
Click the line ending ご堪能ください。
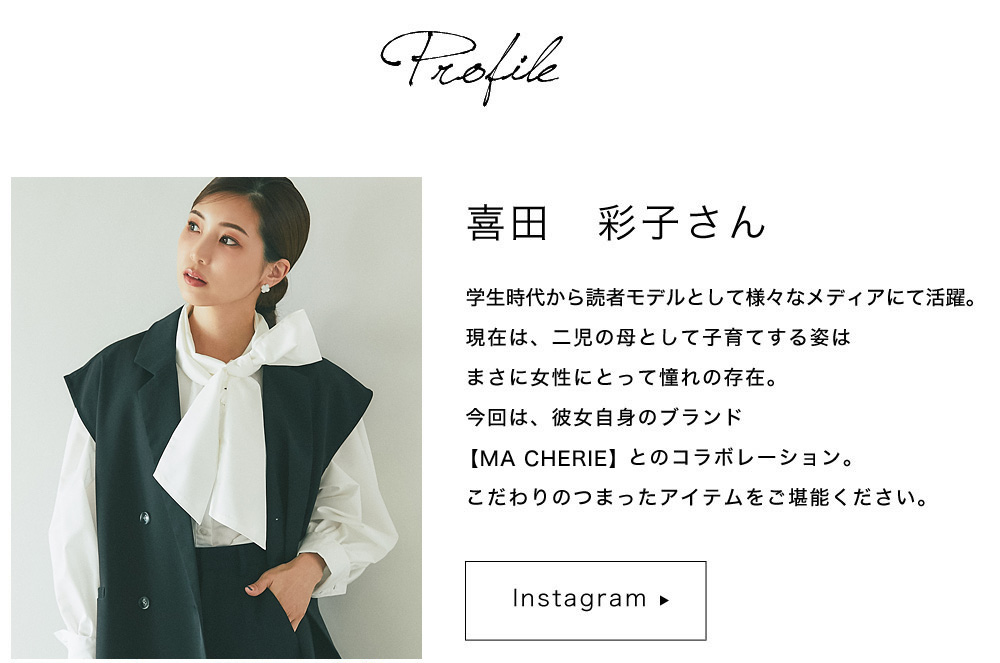tap(698, 497)
